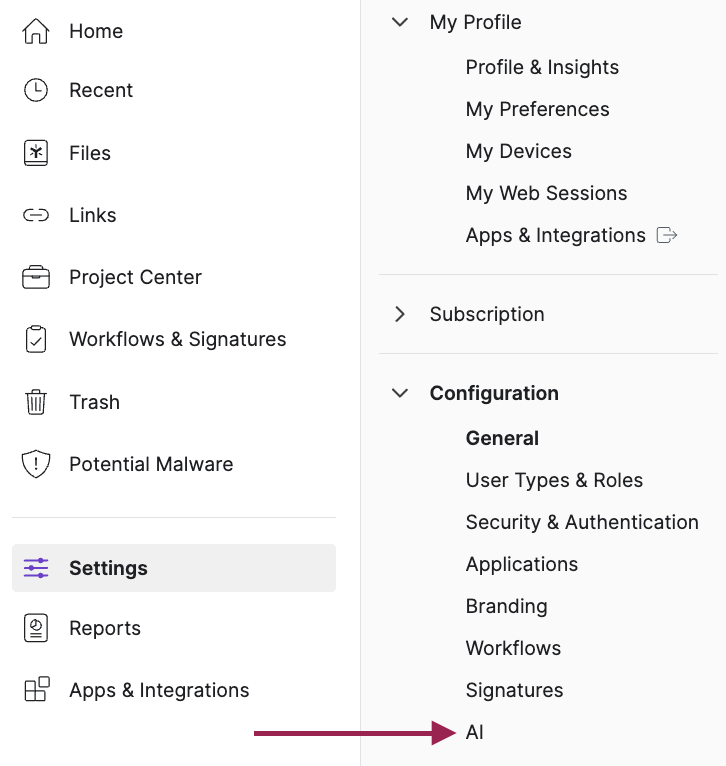Image resolution: width=726 pixels, height=766 pixels.
Task: Open User Types & Roles settings
Action: pos(554,480)
